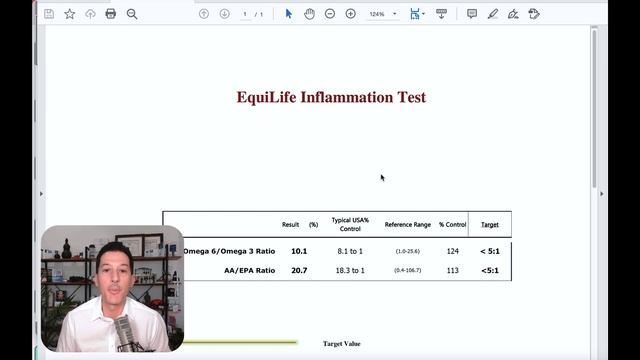Image resolution: width=640 pixels, height=360 pixels.
Task: Click the AA/EPA Ratio label
Action: [x=249, y=270]
